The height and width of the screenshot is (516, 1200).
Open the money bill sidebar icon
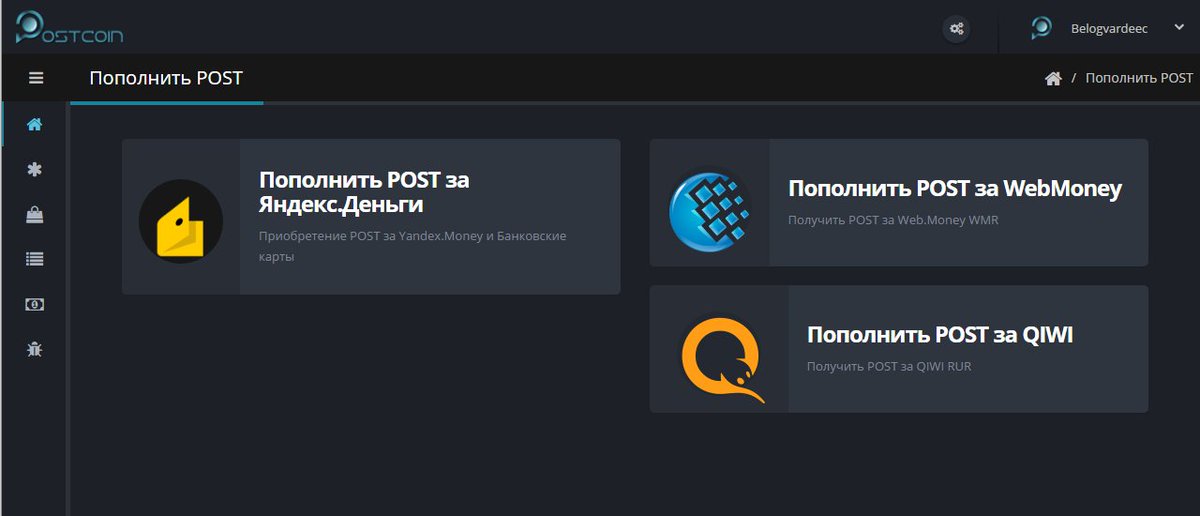(x=35, y=304)
